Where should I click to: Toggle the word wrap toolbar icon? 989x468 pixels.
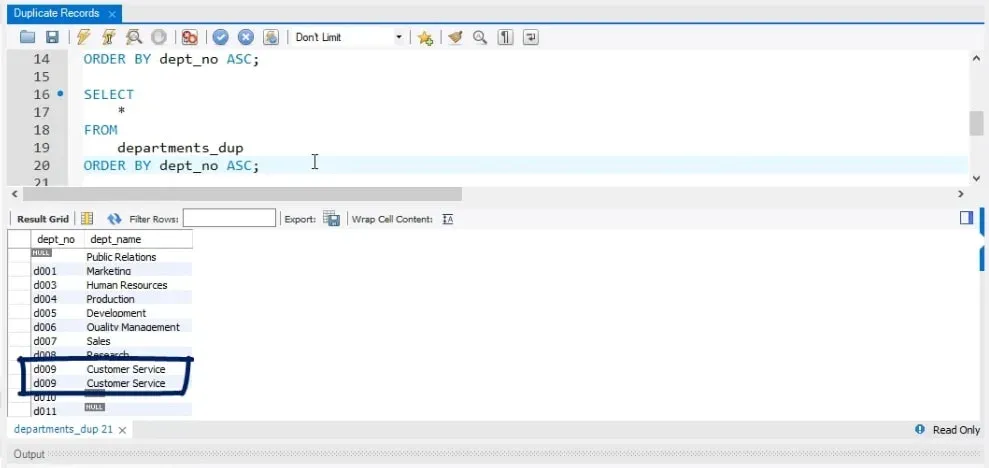(x=531, y=37)
